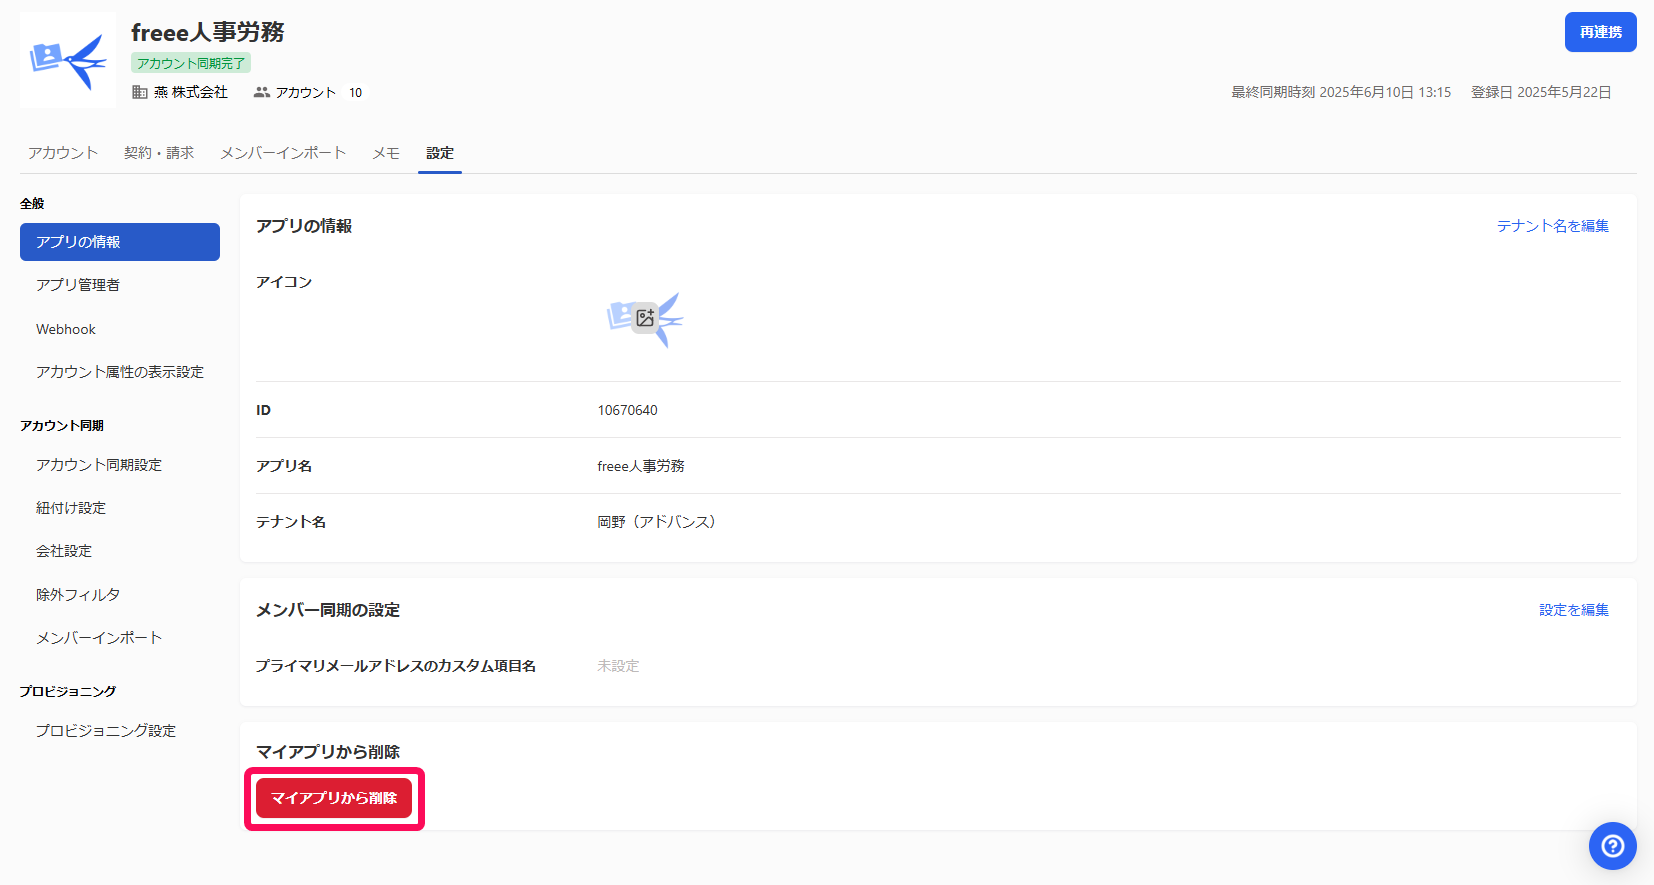Click the マイアプリから削除 section heading

(x=328, y=752)
